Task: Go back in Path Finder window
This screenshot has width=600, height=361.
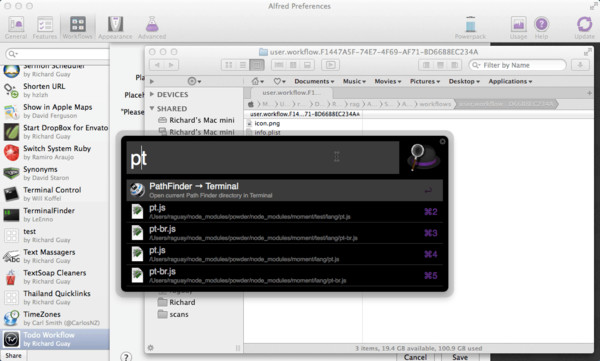Action: click(x=157, y=65)
